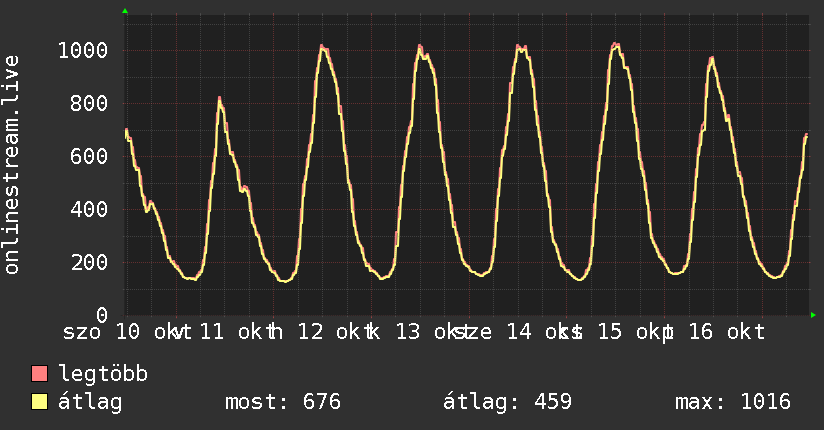Click the green arrow ending x-axis
The width and height of the screenshot is (824, 430).
pyautogui.click(x=813, y=315)
